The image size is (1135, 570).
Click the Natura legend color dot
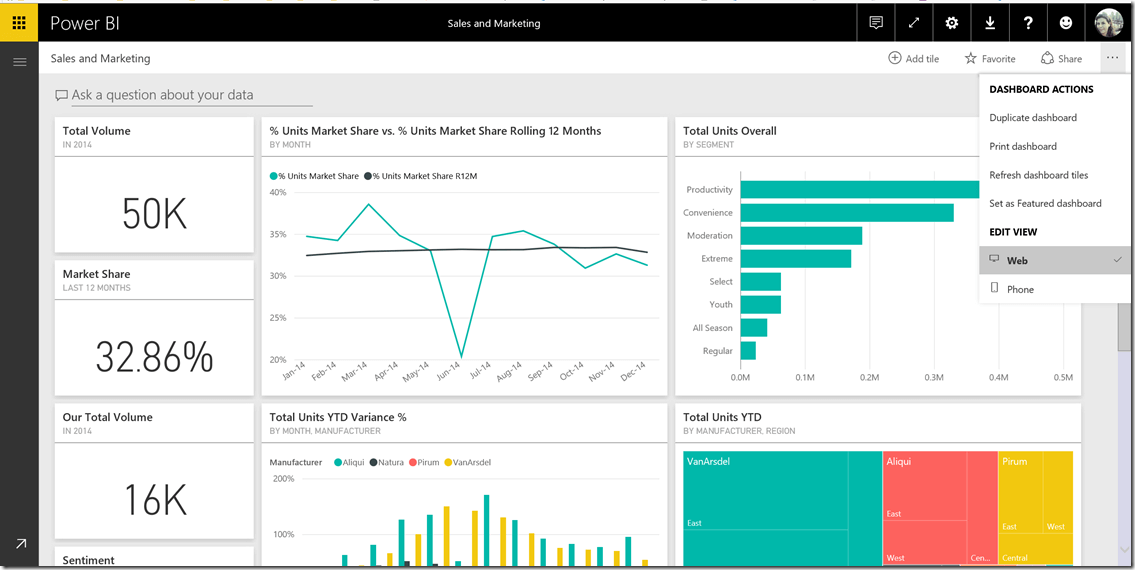[x=374, y=462]
